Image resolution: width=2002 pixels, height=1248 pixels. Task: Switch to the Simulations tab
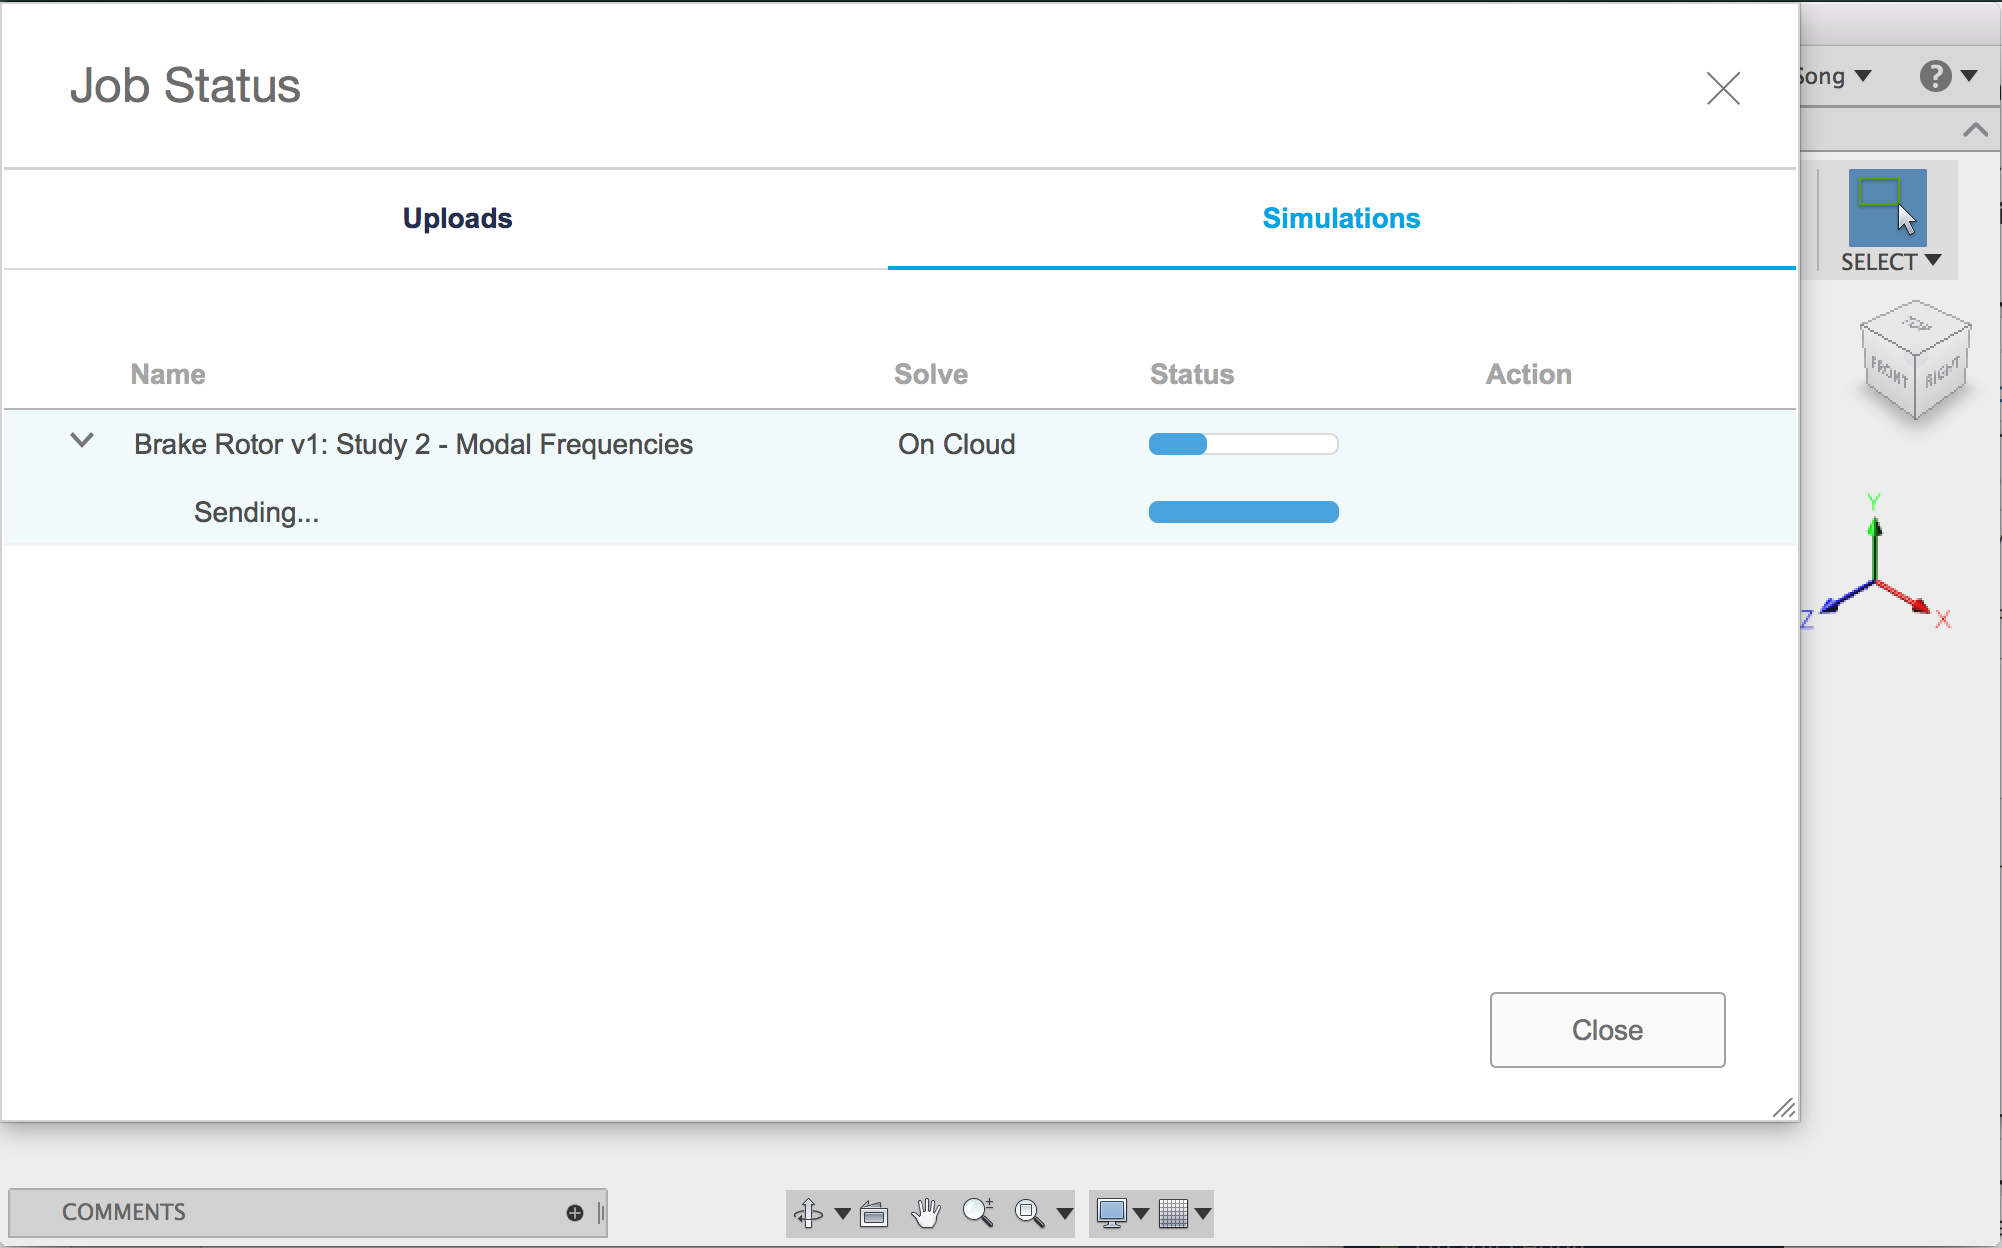point(1341,218)
